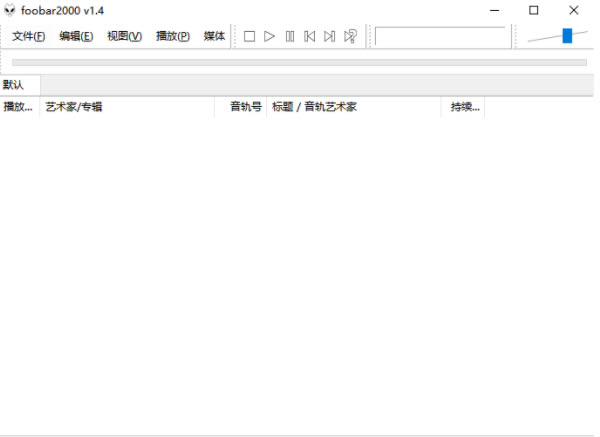Viewport: 600px width, 437px height.
Task: Select the 默认 playlist tab
Action: (x=20, y=85)
